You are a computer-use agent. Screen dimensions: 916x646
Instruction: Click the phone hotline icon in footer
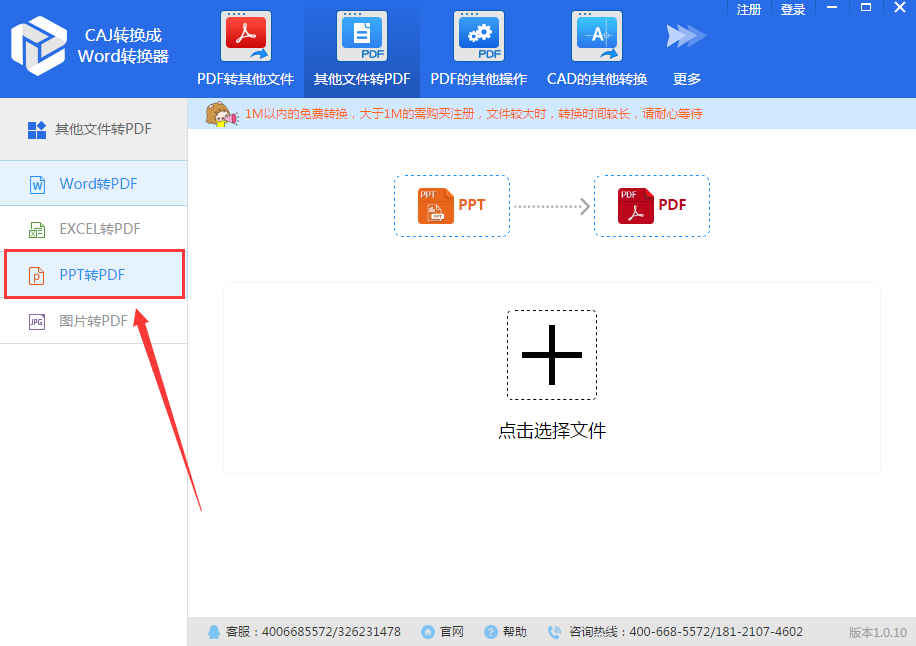click(554, 632)
